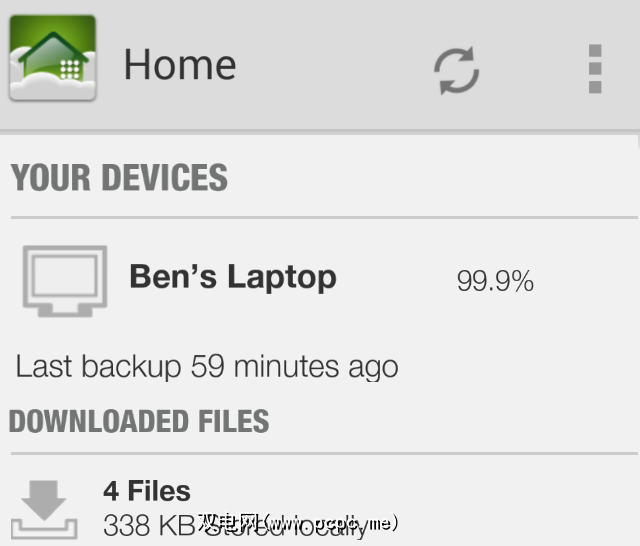The width and height of the screenshot is (640, 546).
Task: Tap the 338 KB stored locally line
Action: click(x=150, y=525)
